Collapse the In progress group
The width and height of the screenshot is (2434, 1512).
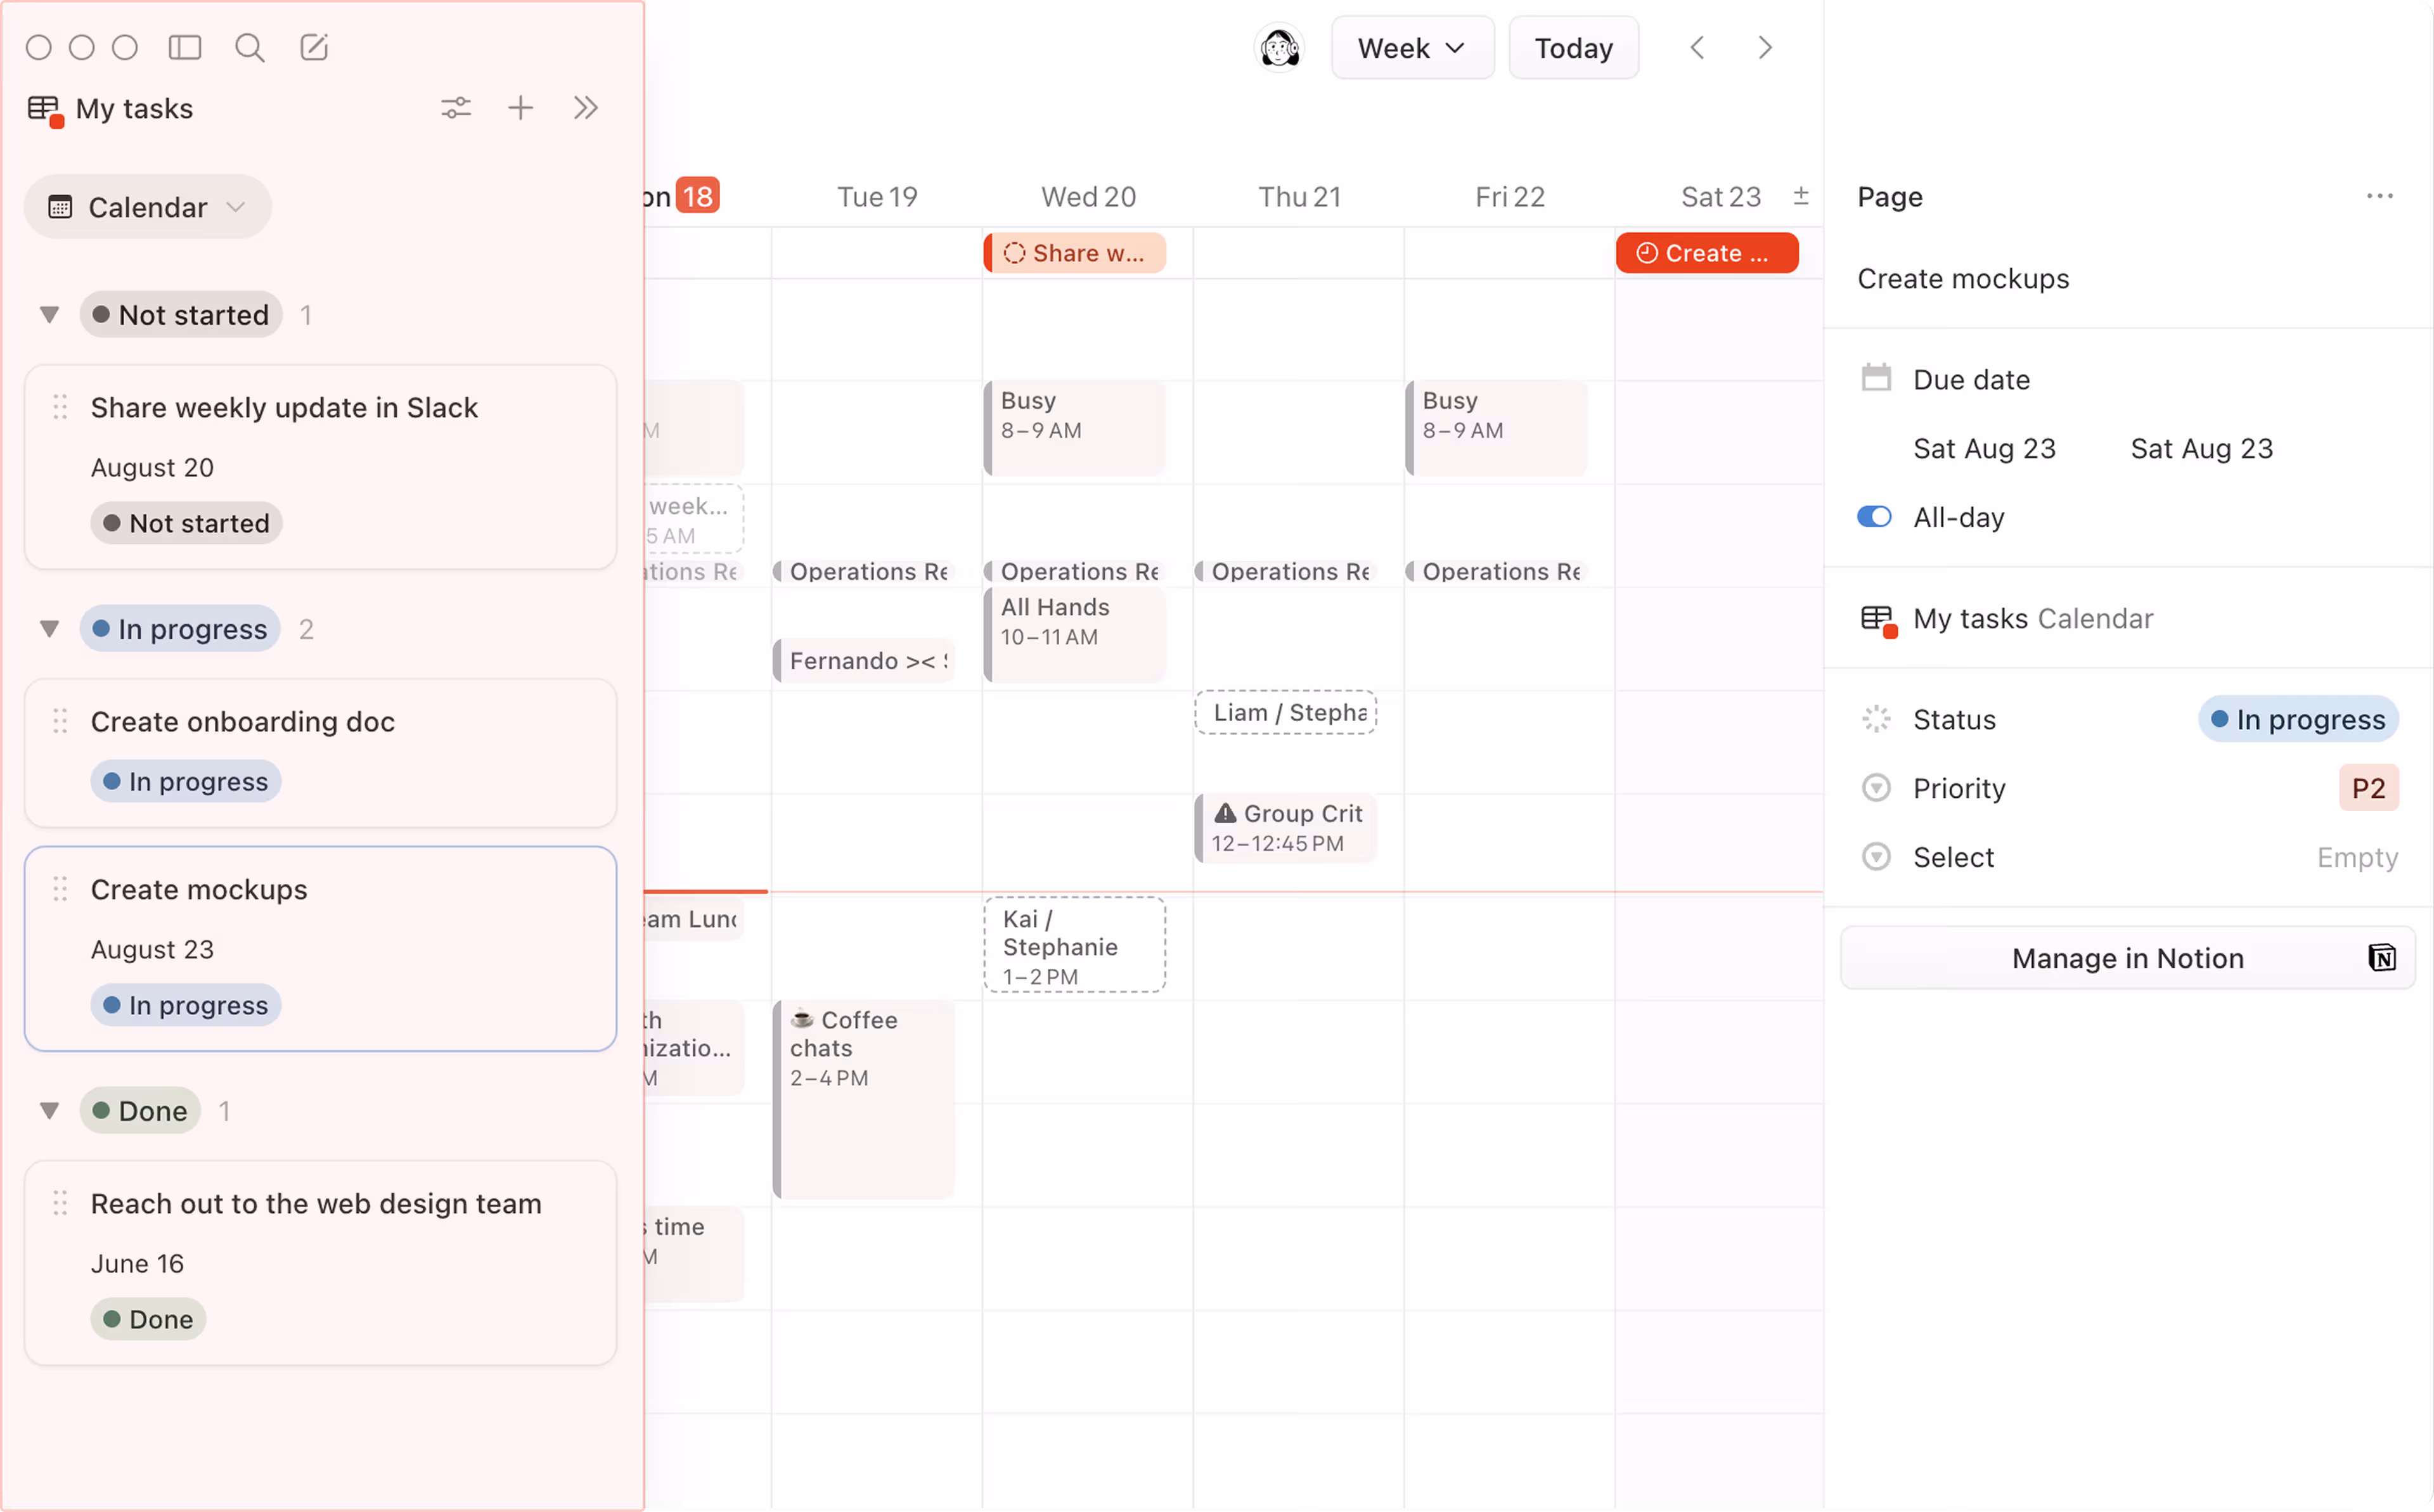tap(49, 629)
